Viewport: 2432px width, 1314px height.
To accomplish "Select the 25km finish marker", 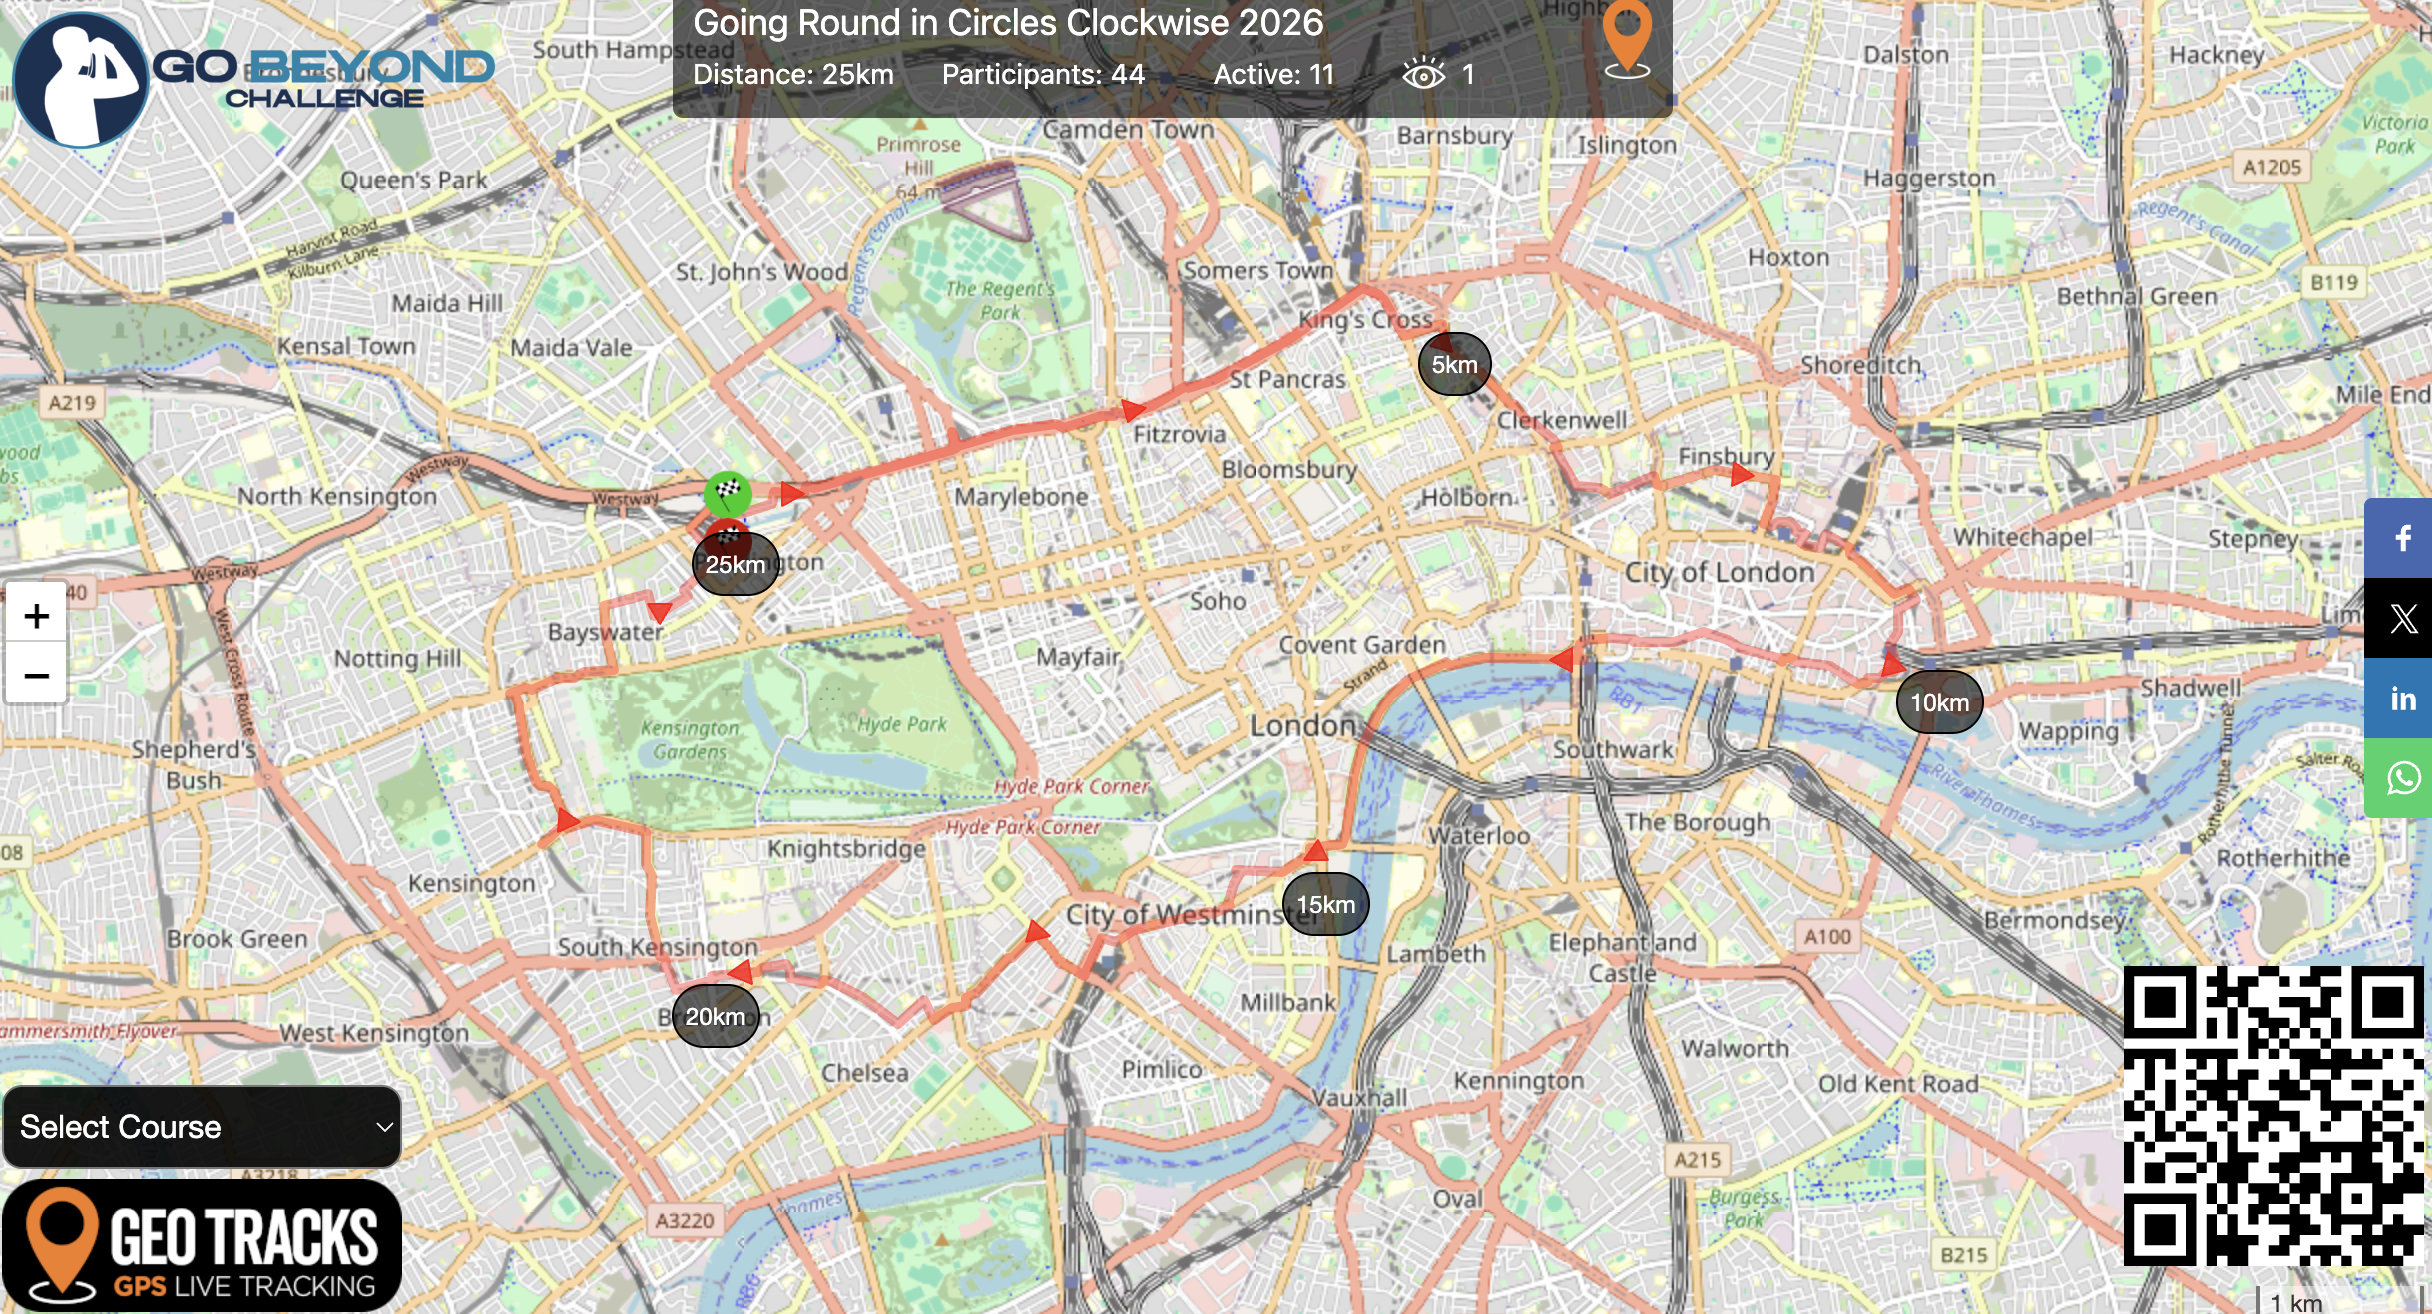I will pos(735,564).
